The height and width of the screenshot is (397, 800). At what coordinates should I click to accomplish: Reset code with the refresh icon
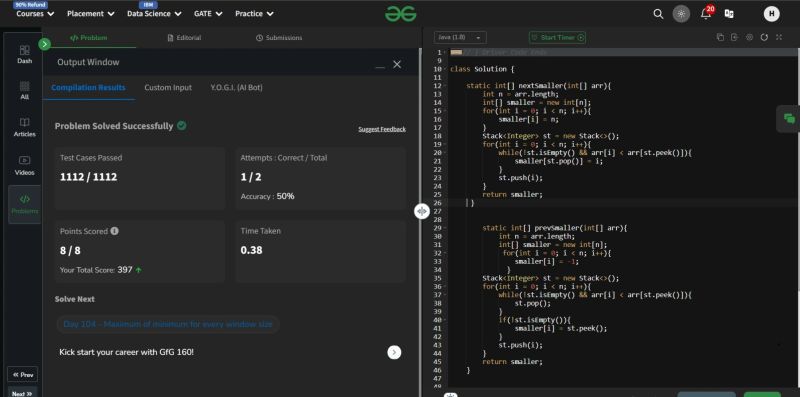pos(764,37)
